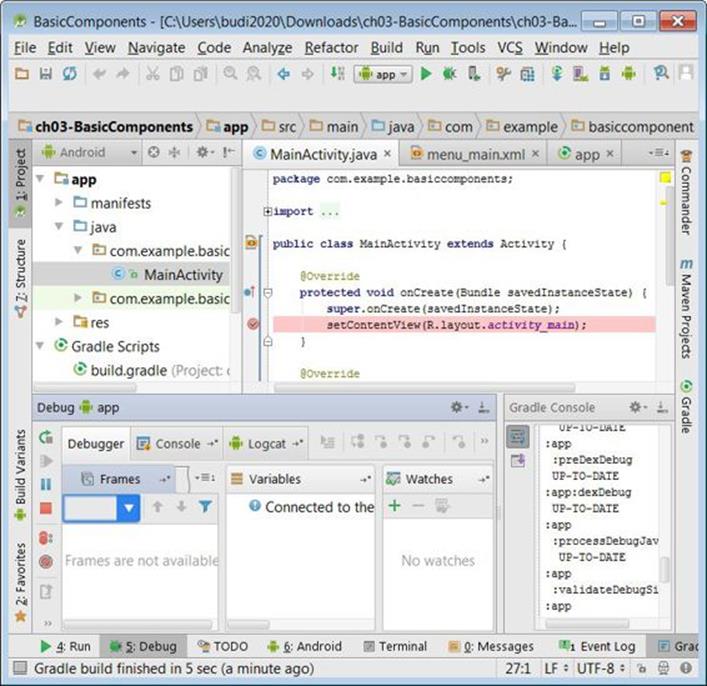The width and height of the screenshot is (707, 686).
Task: Open the Android project view dropdown
Action: coord(89,152)
